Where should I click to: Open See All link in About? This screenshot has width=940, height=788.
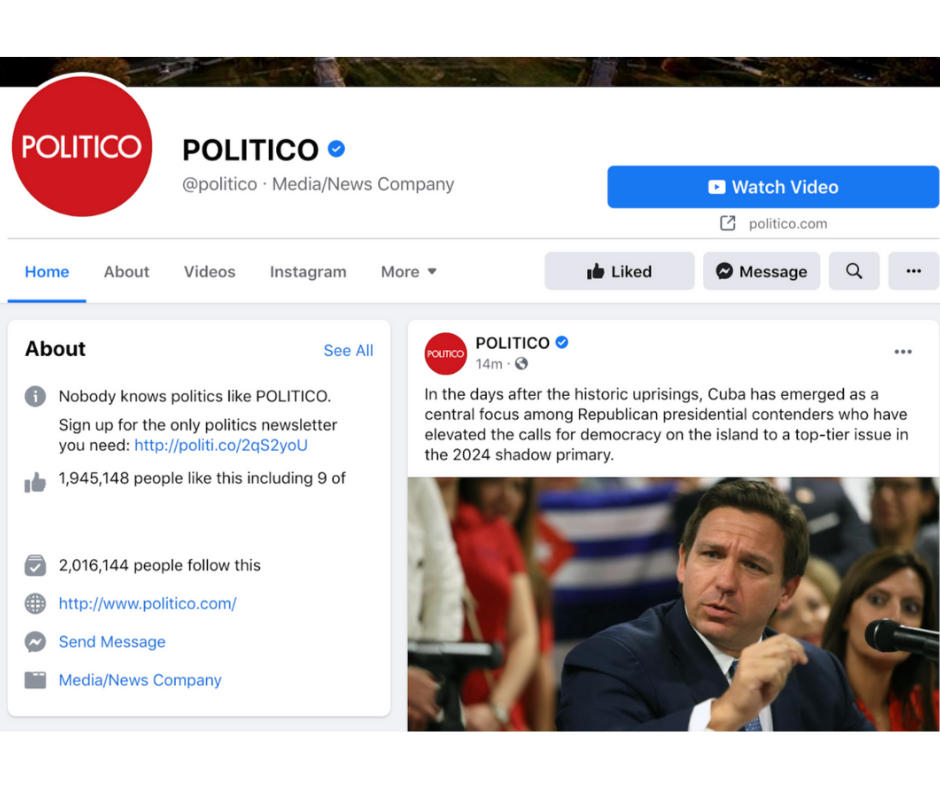pyautogui.click(x=348, y=350)
